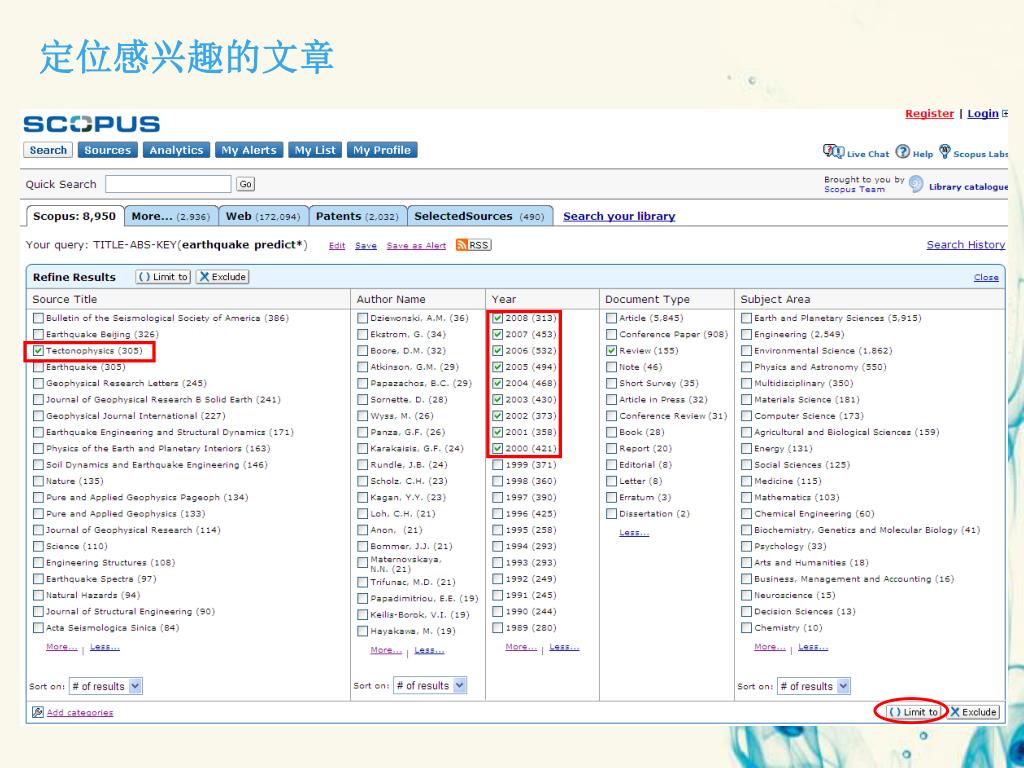Click the Login link
1024x768 pixels.
tap(983, 114)
